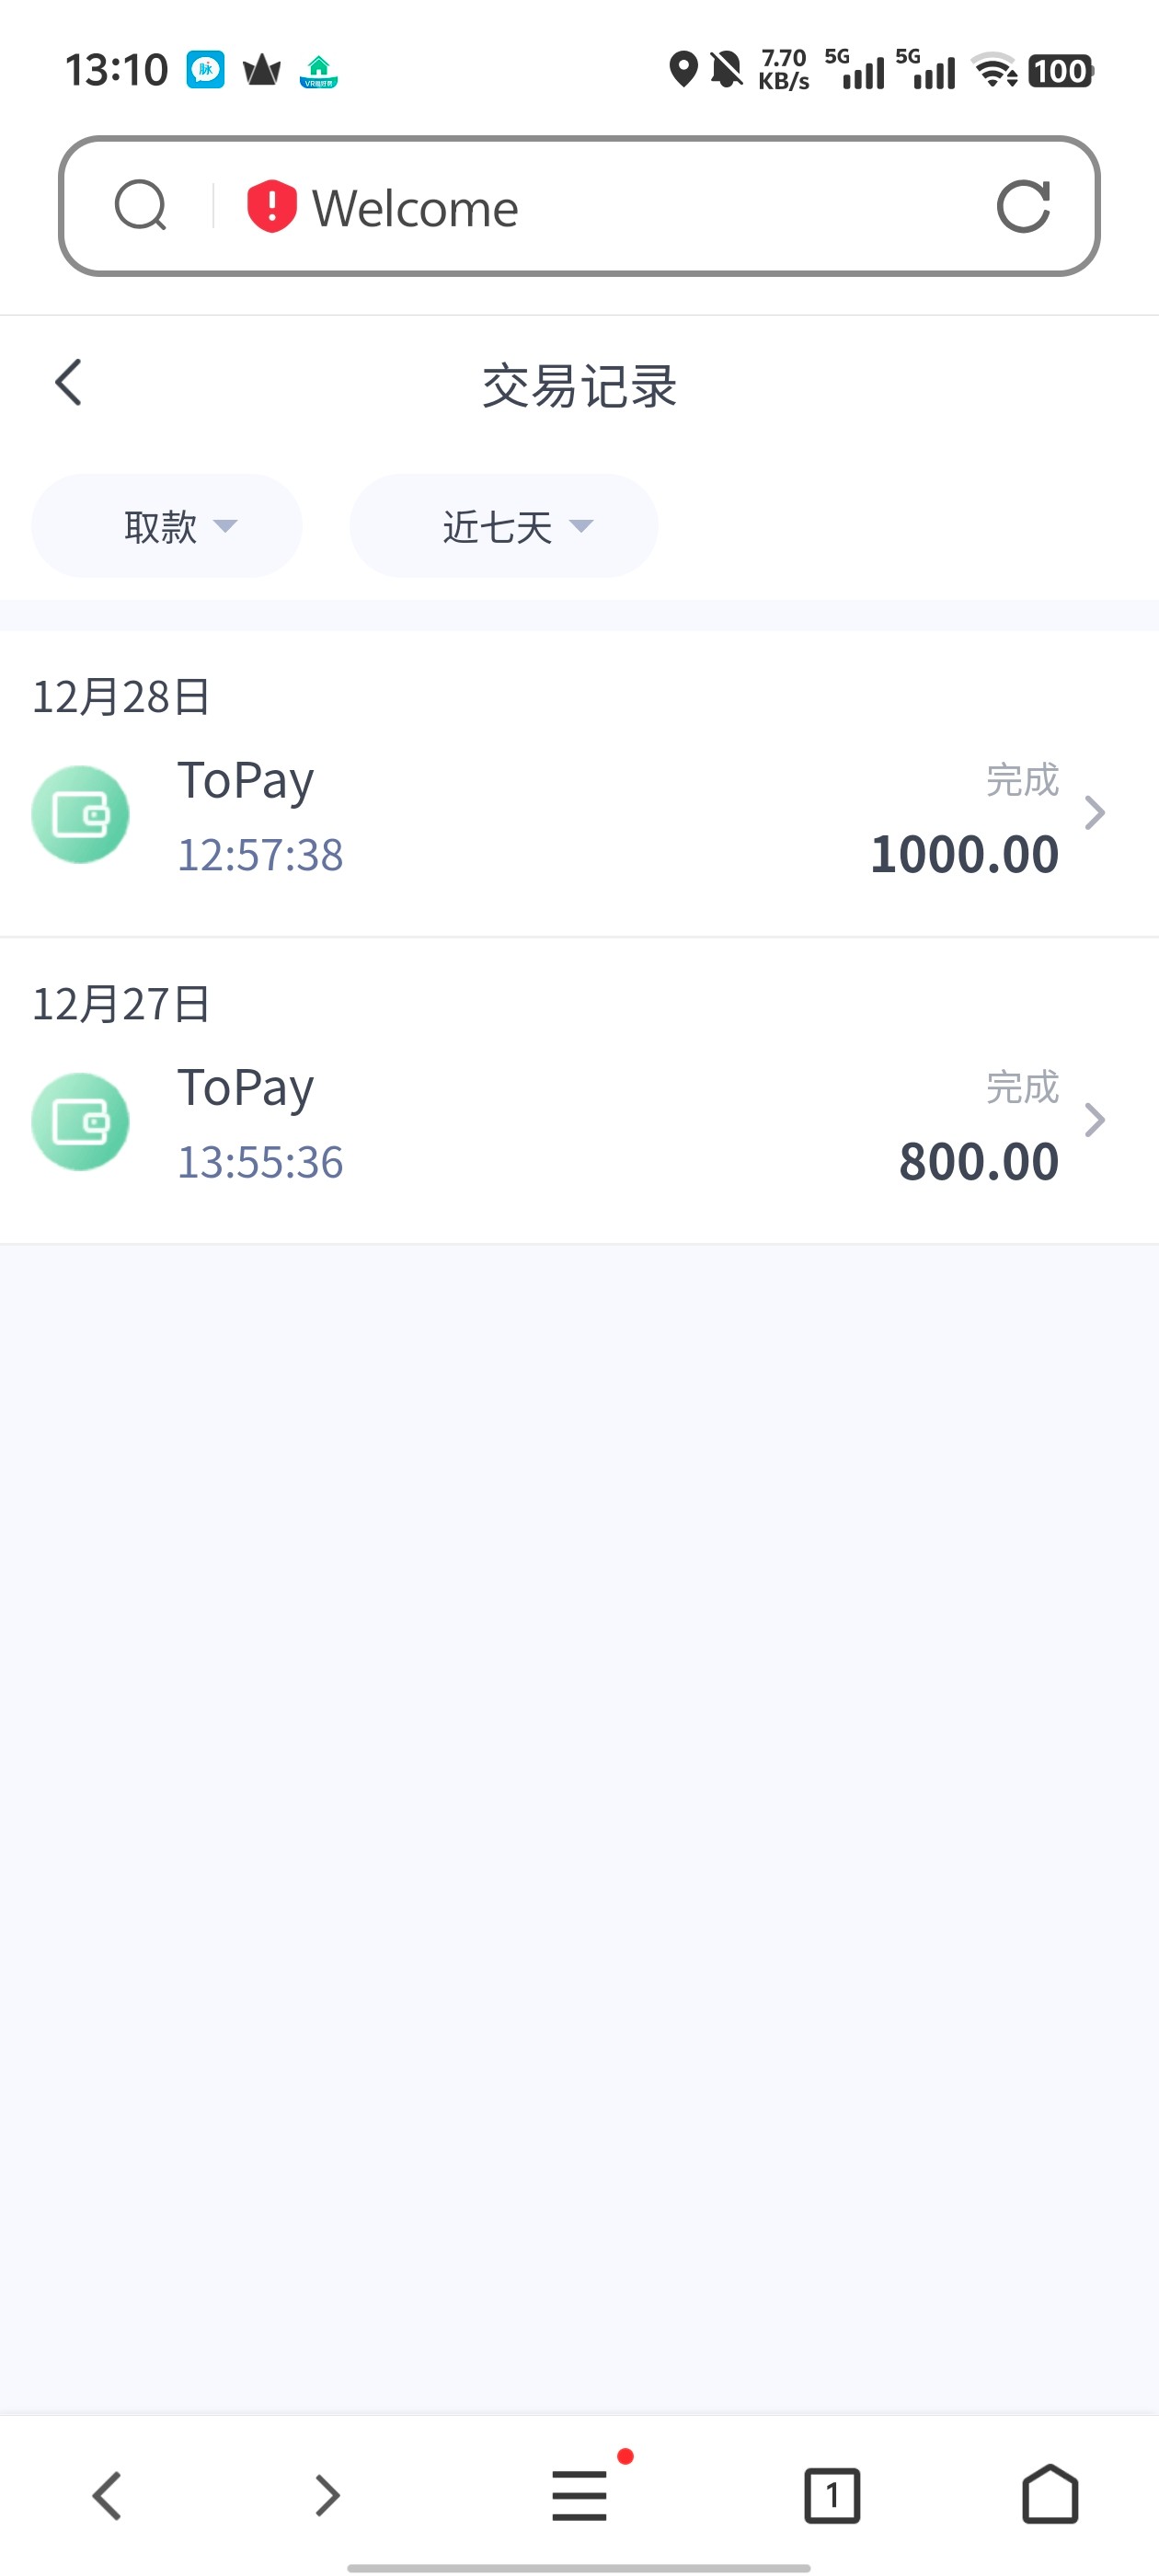Screen dimensions: 1159x2576
Task: Expand the 800.00 transaction details chevron
Action: [1095, 1120]
